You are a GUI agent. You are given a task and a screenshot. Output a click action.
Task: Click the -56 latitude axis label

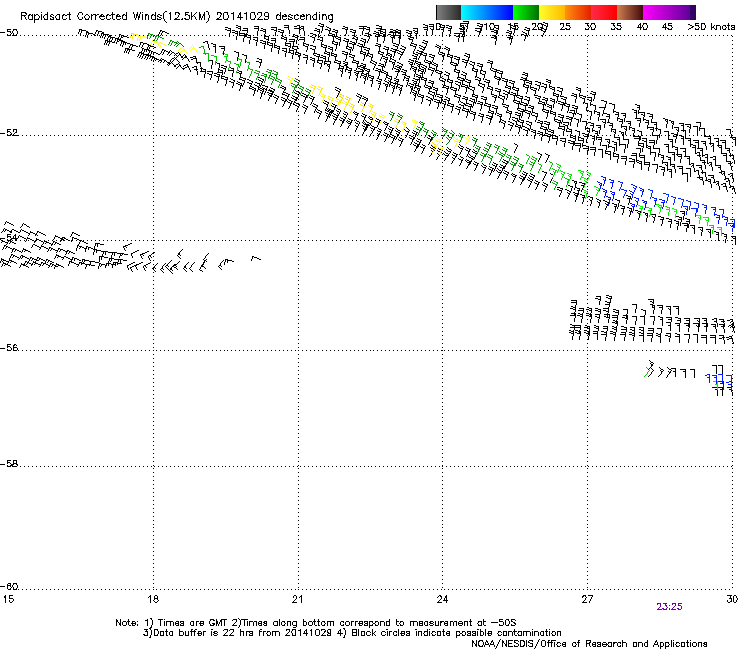pyautogui.click(x=9, y=348)
